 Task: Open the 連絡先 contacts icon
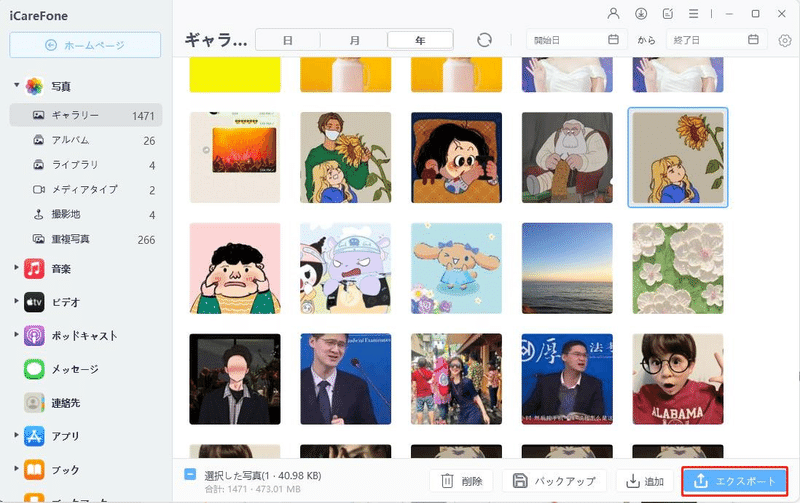coord(34,403)
